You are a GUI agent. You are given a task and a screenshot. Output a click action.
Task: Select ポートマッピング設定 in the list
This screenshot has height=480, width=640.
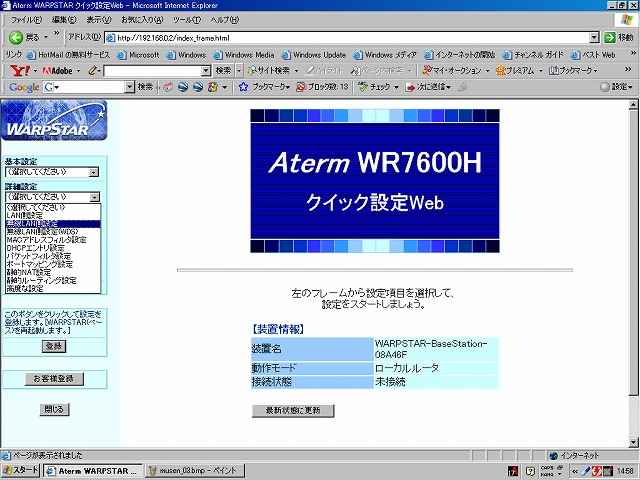[x=53, y=264]
